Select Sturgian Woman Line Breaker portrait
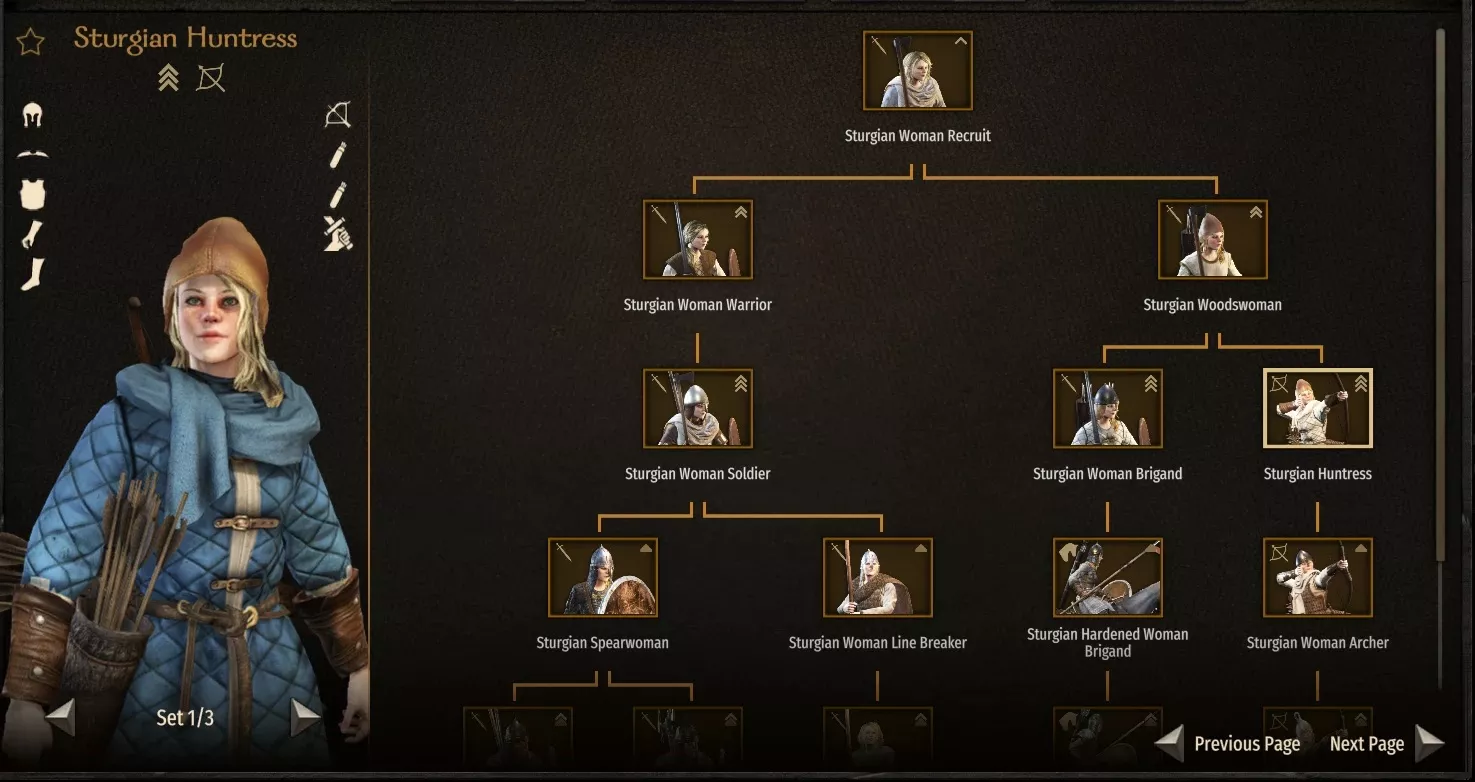The width and height of the screenshot is (1475, 782). (x=878, y=577)
